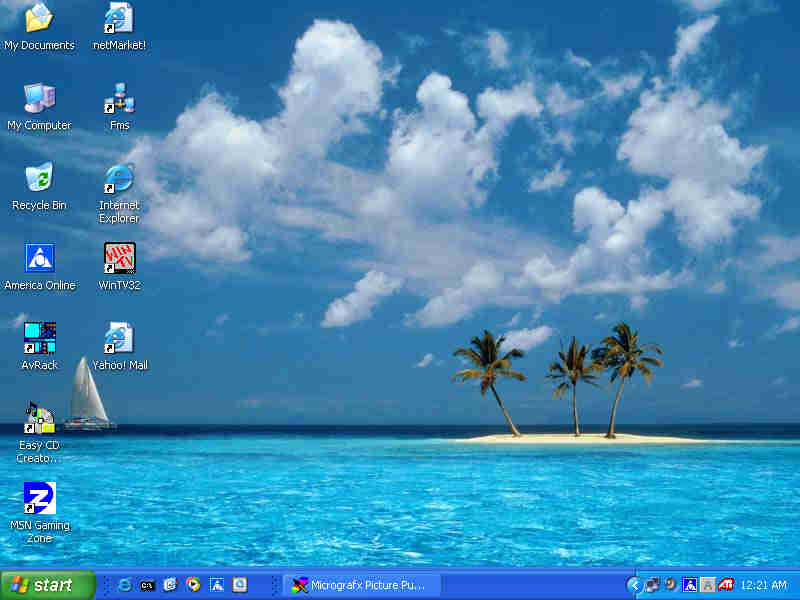Viewport: 800px width, 600px height.
Task: Open the MS-DOS Prompt from Quick Launch
Action: coord(146,585)
